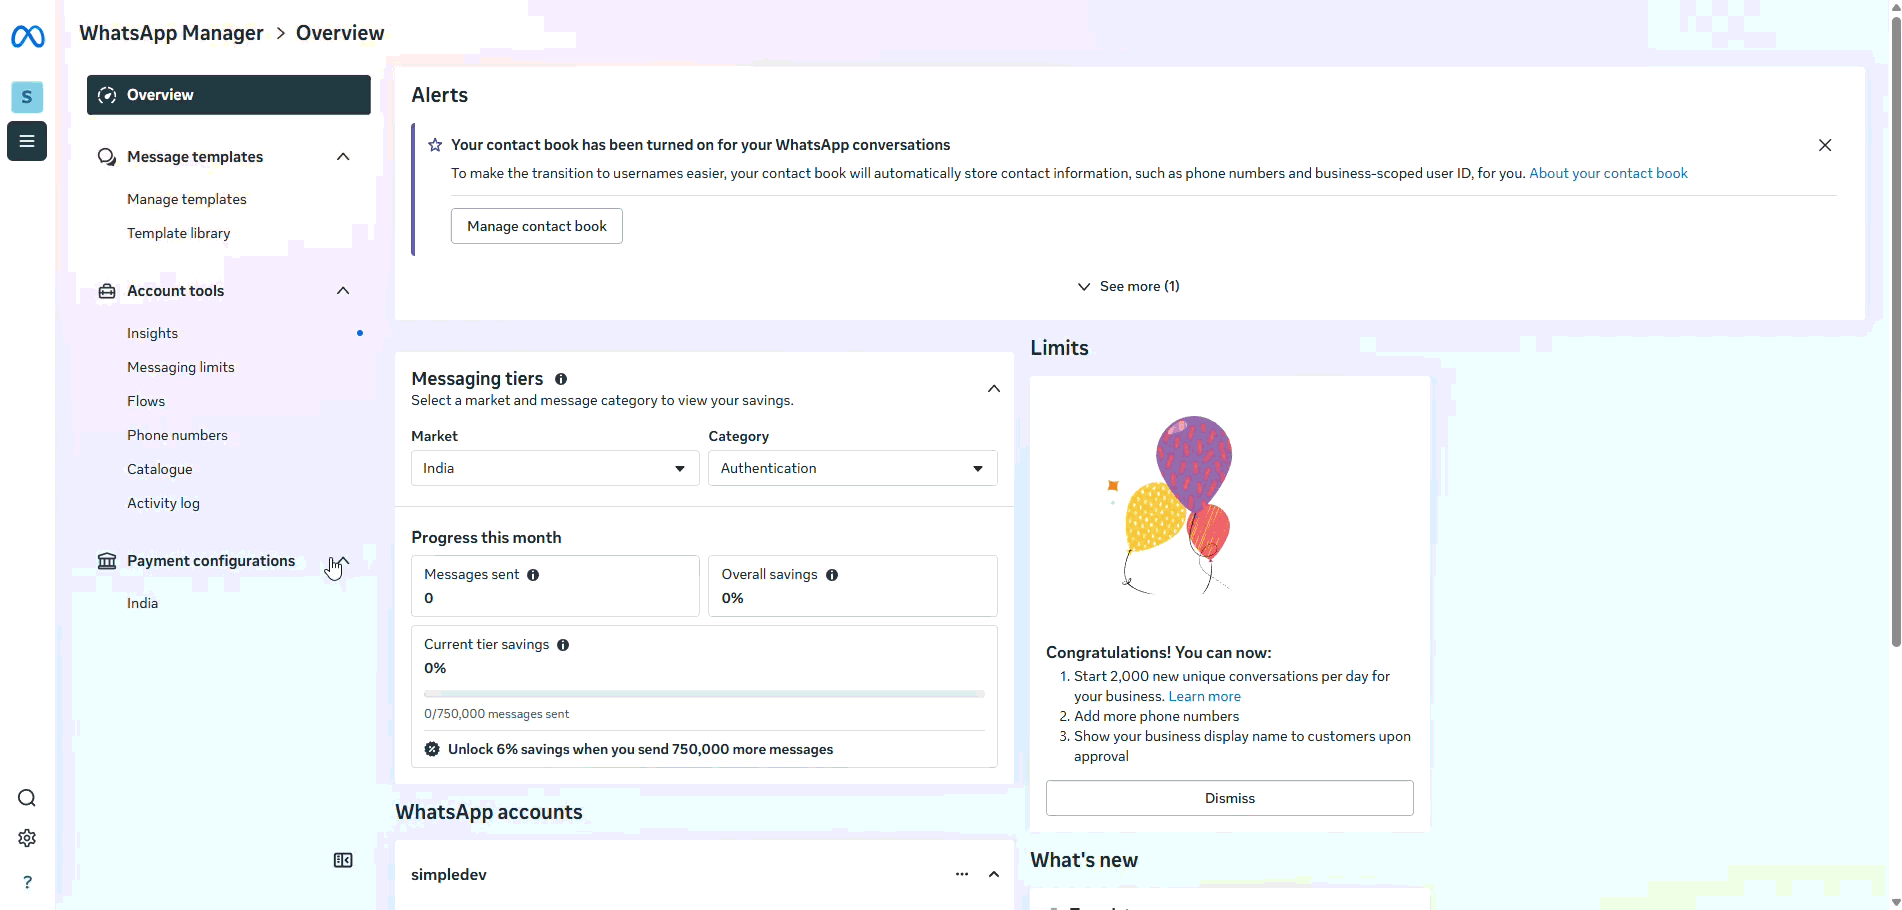Dismiss the Limits congratulations card
Viewport: 1902px width, 910px height.
(x=1230, y=798)
